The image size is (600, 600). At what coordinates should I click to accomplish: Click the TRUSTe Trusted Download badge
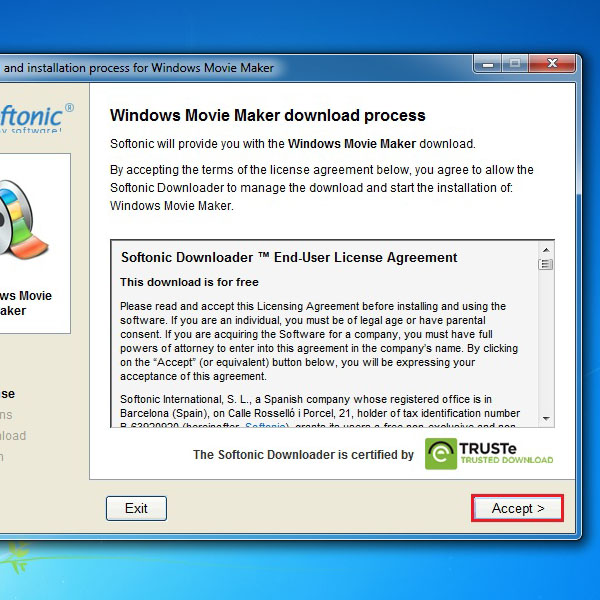pos(489,454)
